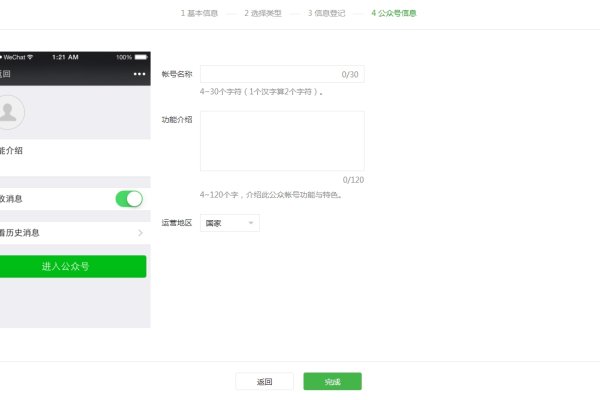Click the 4~120个字 hint text
This screenshot has height=400, width=600.
pos(271,195)
